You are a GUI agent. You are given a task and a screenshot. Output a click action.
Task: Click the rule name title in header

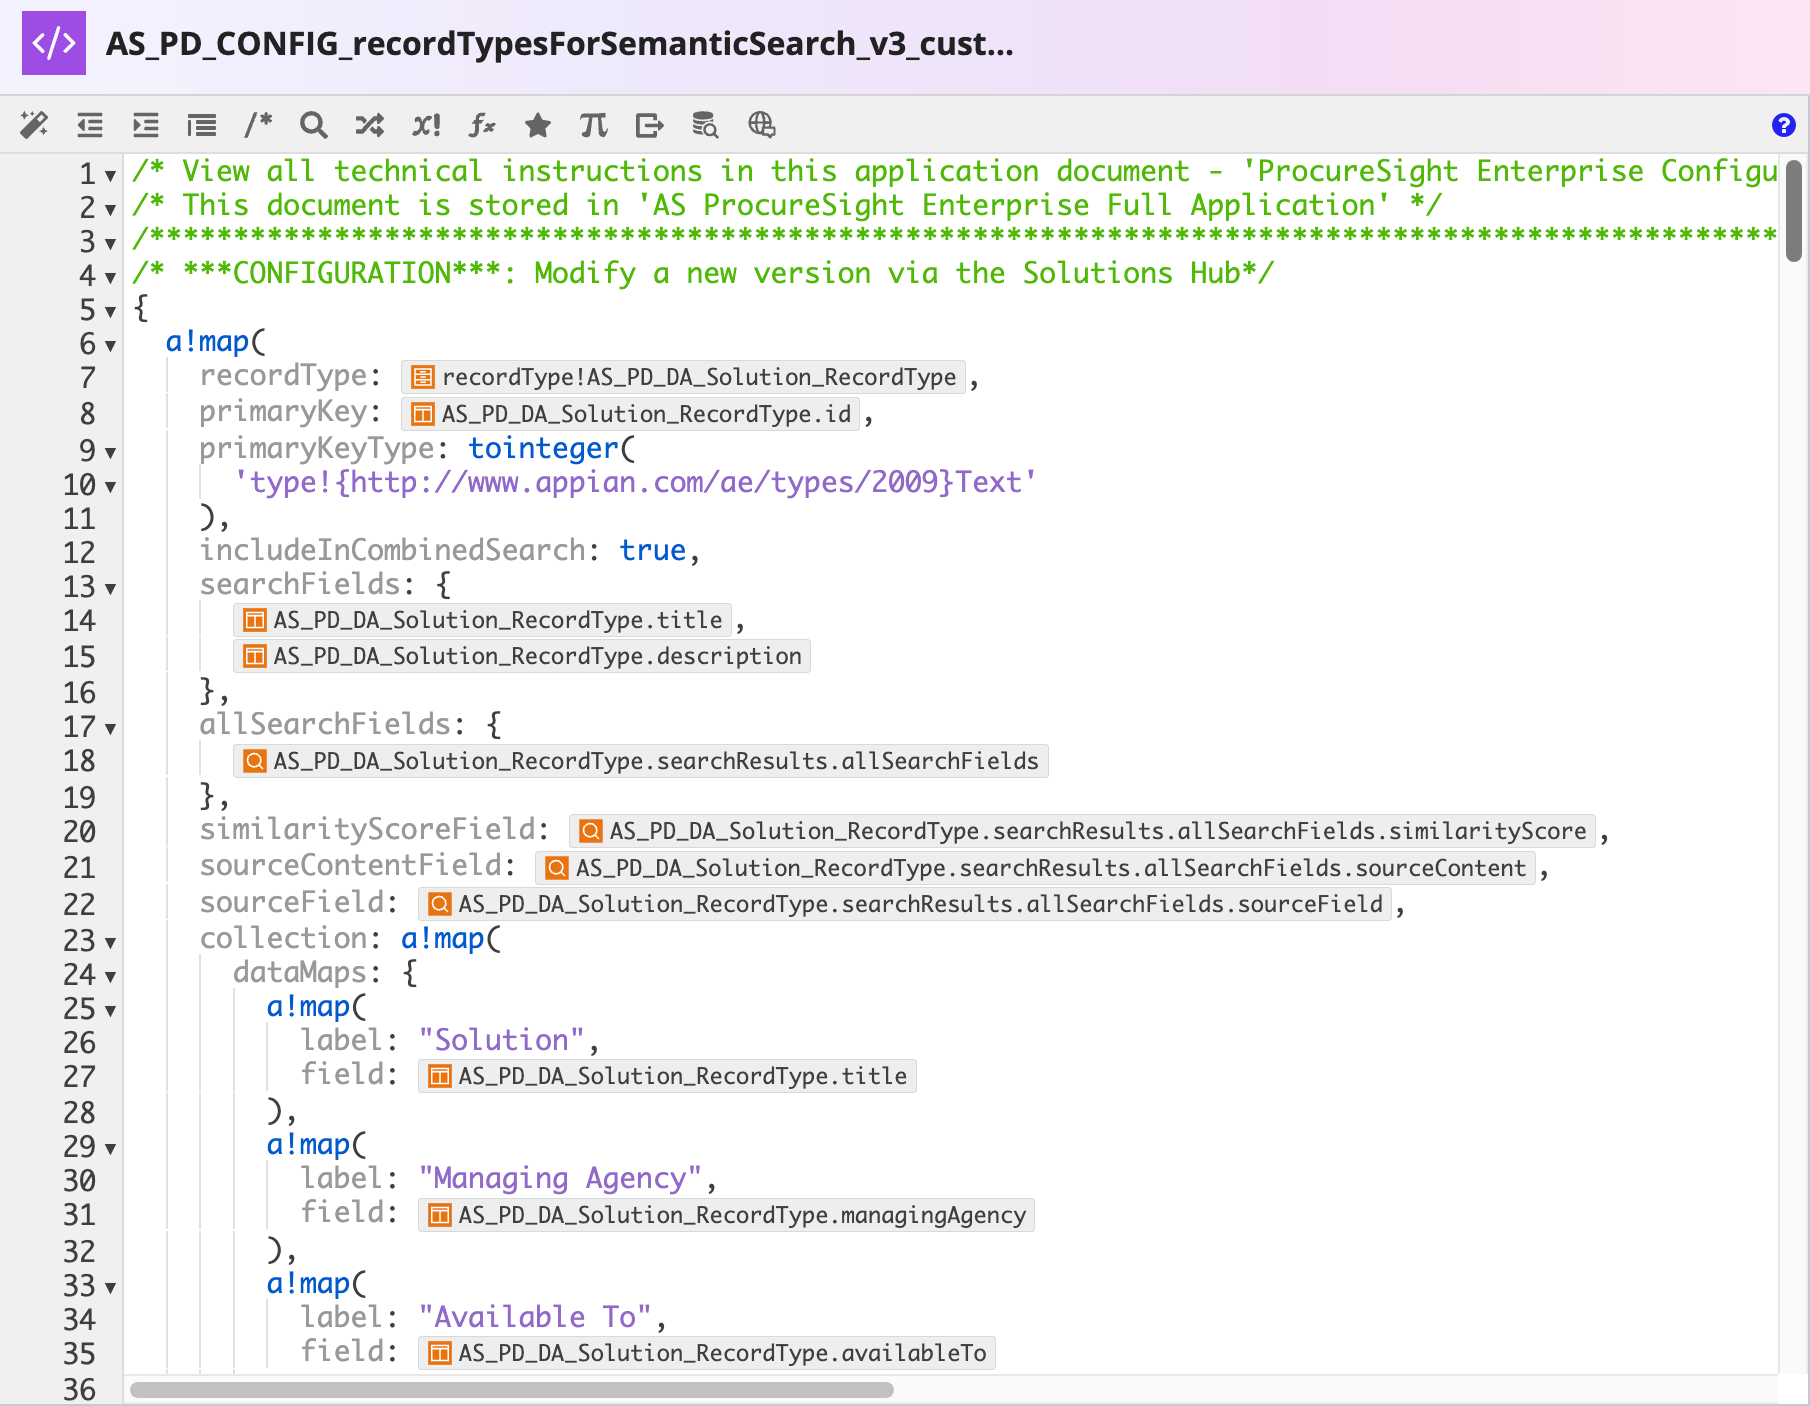click(x=560, y=44)
